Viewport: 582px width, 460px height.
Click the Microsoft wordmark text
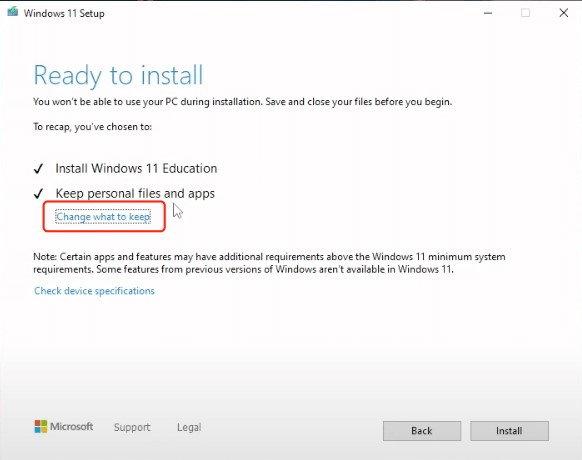click(72, 427)
